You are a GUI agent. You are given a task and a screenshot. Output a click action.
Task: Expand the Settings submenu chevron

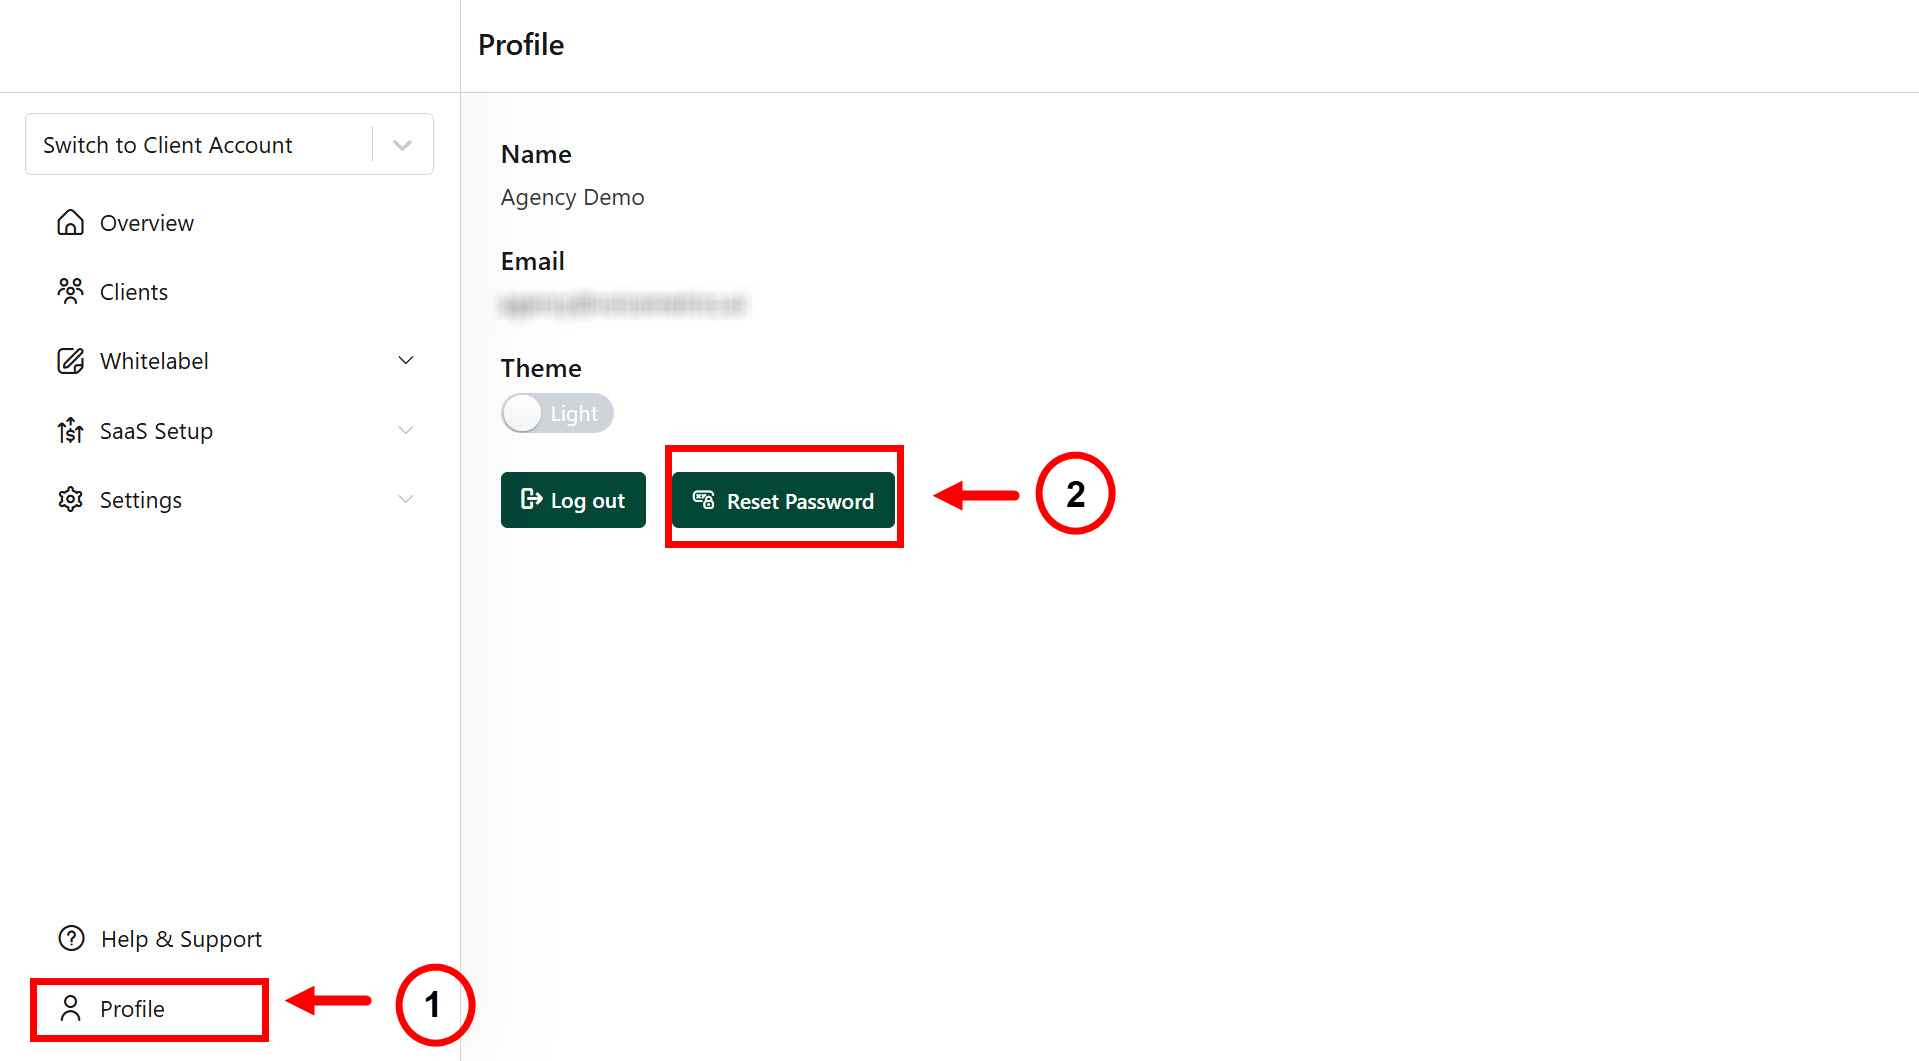tap(406, 499)
